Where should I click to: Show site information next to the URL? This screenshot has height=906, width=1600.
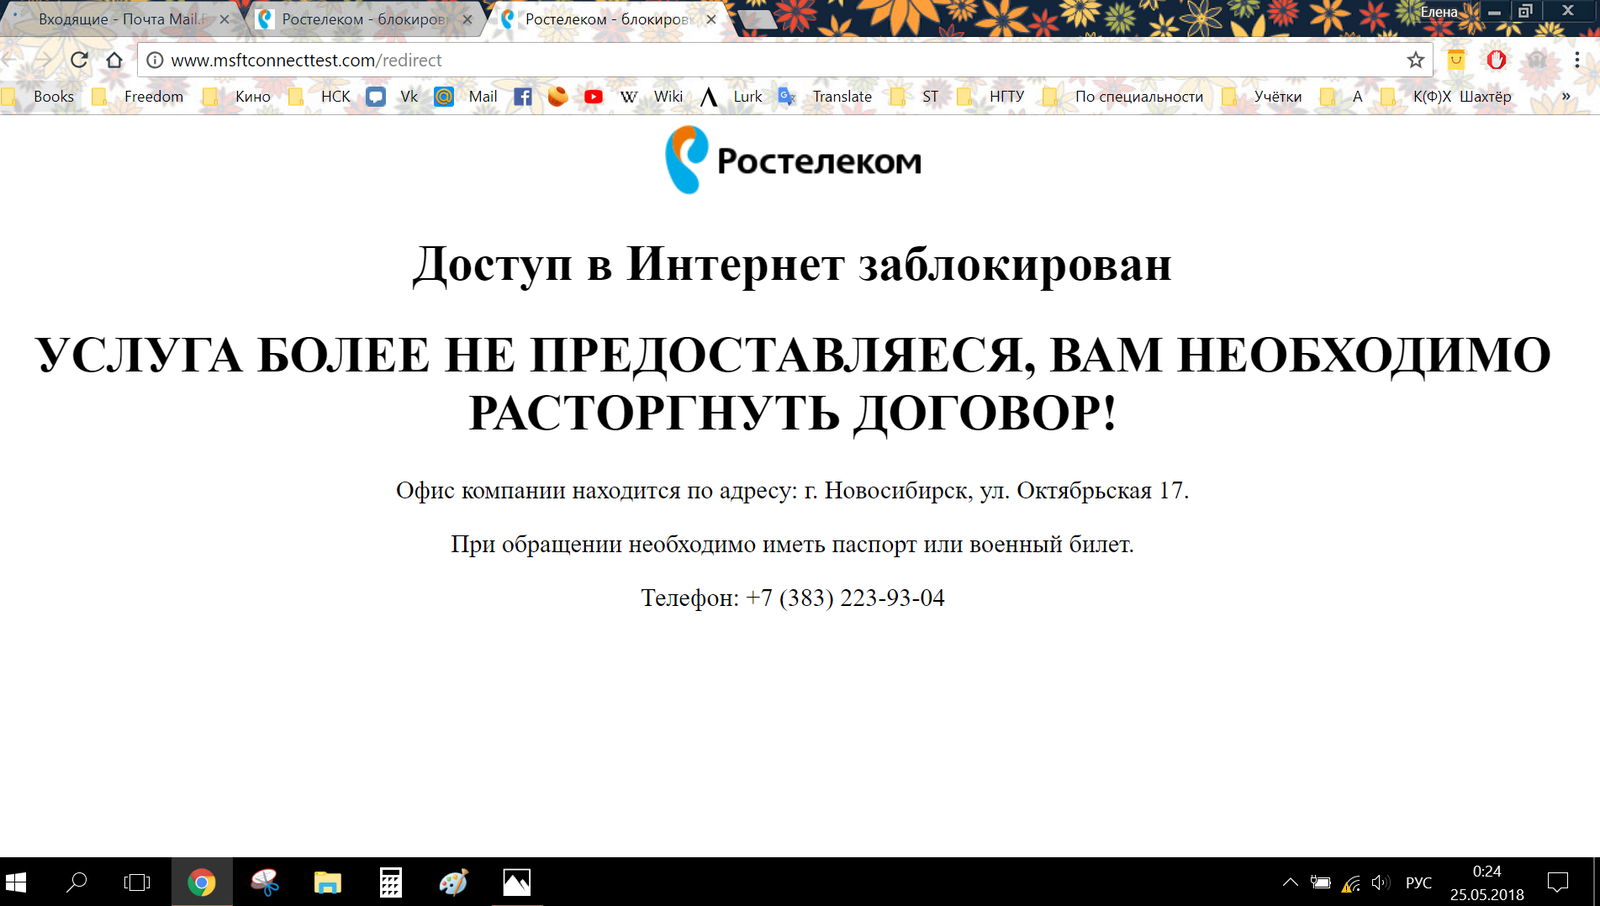click(x=155, y=60)
